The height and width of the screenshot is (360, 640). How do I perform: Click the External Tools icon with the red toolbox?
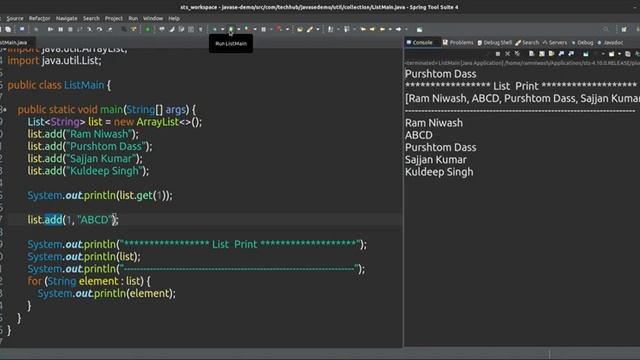[x=279, y=29]
